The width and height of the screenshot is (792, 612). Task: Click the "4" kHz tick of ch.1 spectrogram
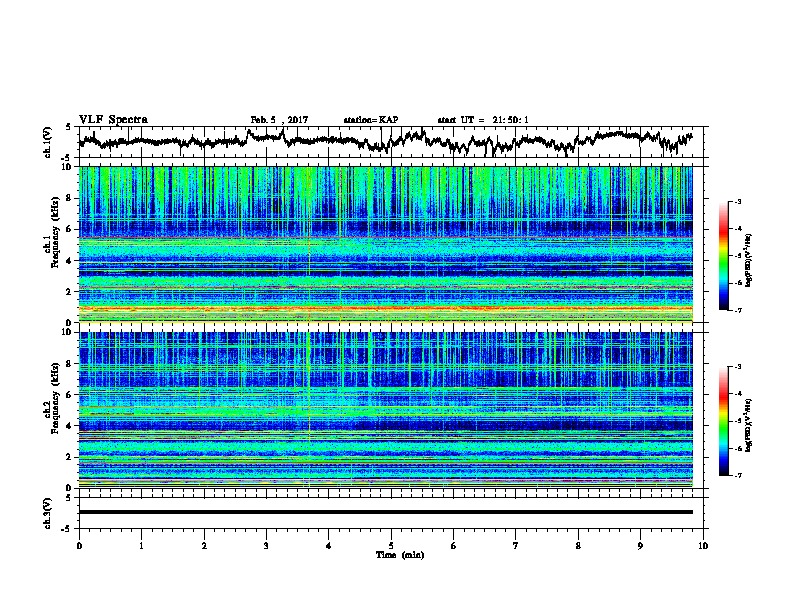coord(69,261)
